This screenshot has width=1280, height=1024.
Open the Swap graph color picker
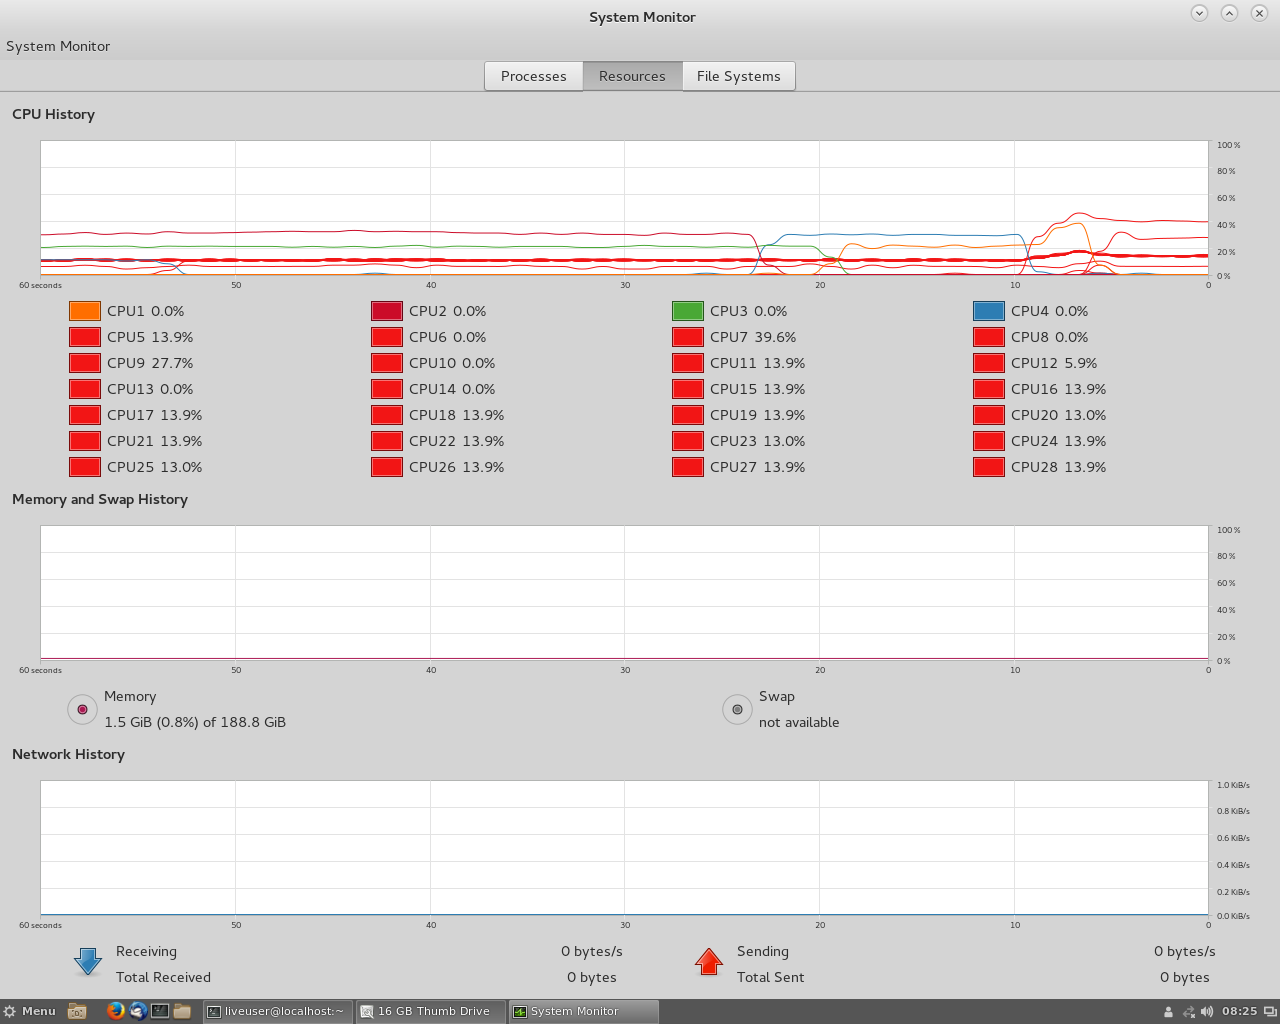pos(737,709)
